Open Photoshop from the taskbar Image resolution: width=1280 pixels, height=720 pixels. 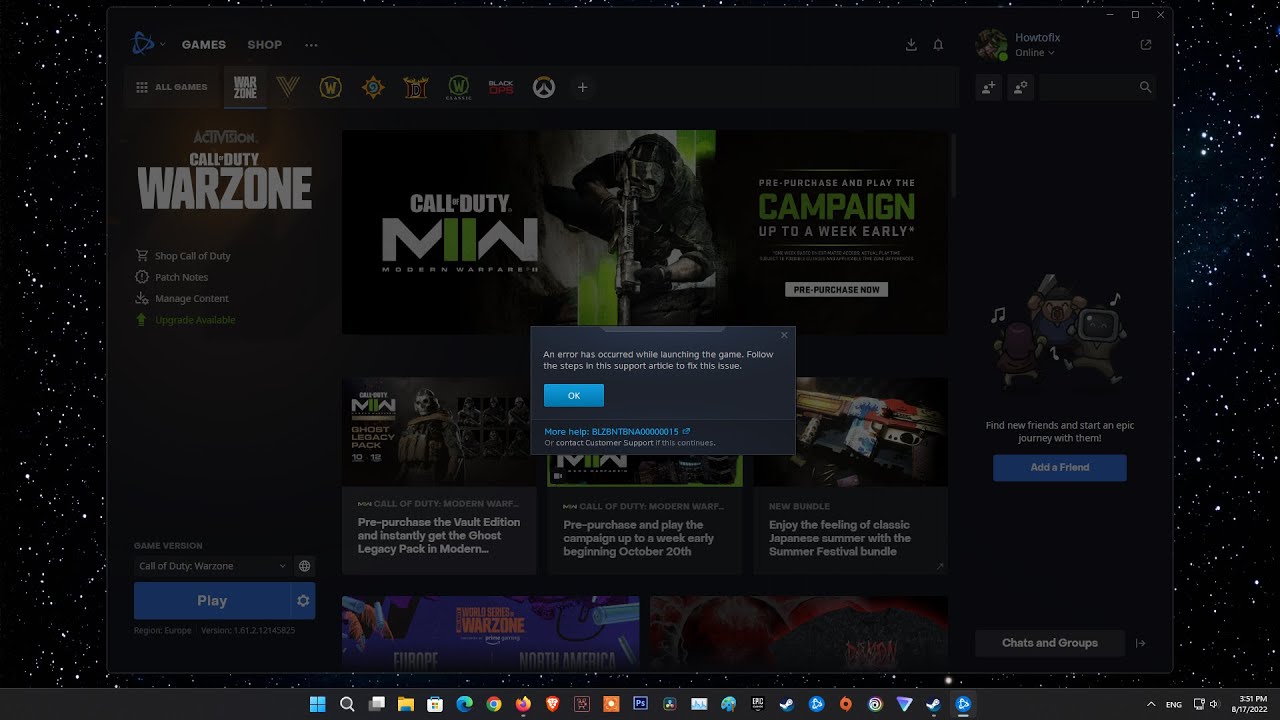coord(641,704)
